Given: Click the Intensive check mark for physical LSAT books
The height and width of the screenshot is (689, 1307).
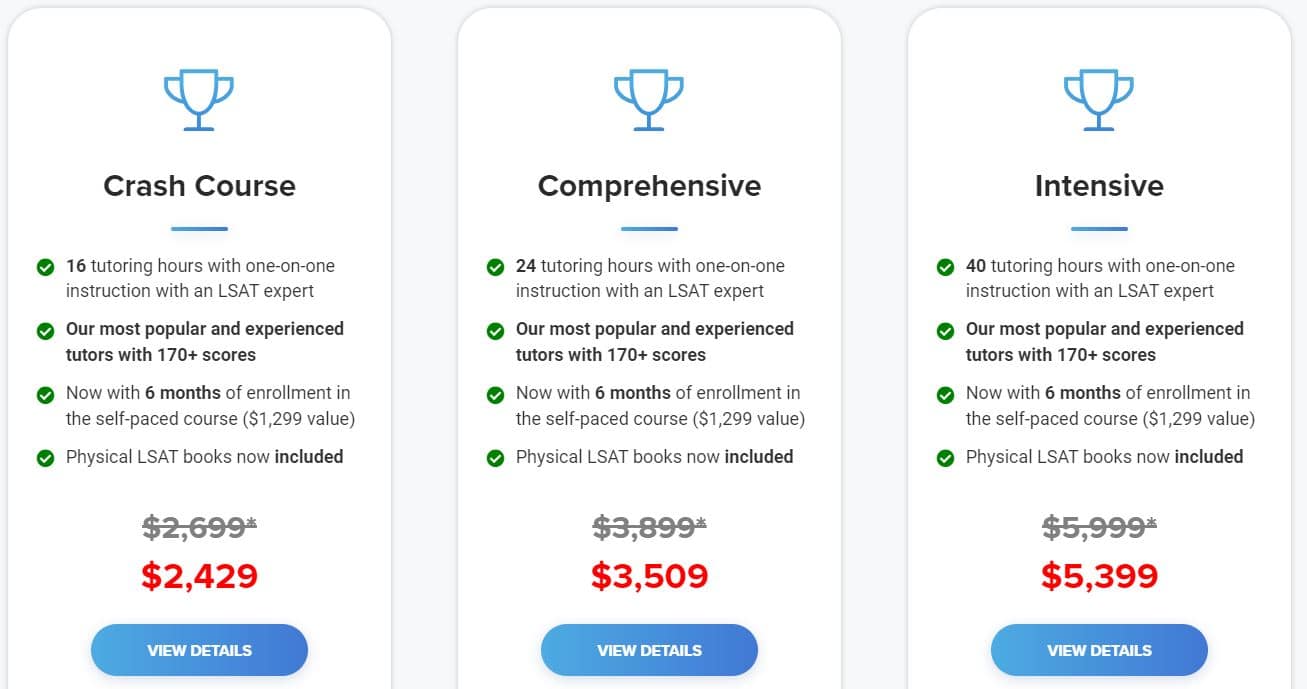Looking at the screenshot, I should 945,458.
